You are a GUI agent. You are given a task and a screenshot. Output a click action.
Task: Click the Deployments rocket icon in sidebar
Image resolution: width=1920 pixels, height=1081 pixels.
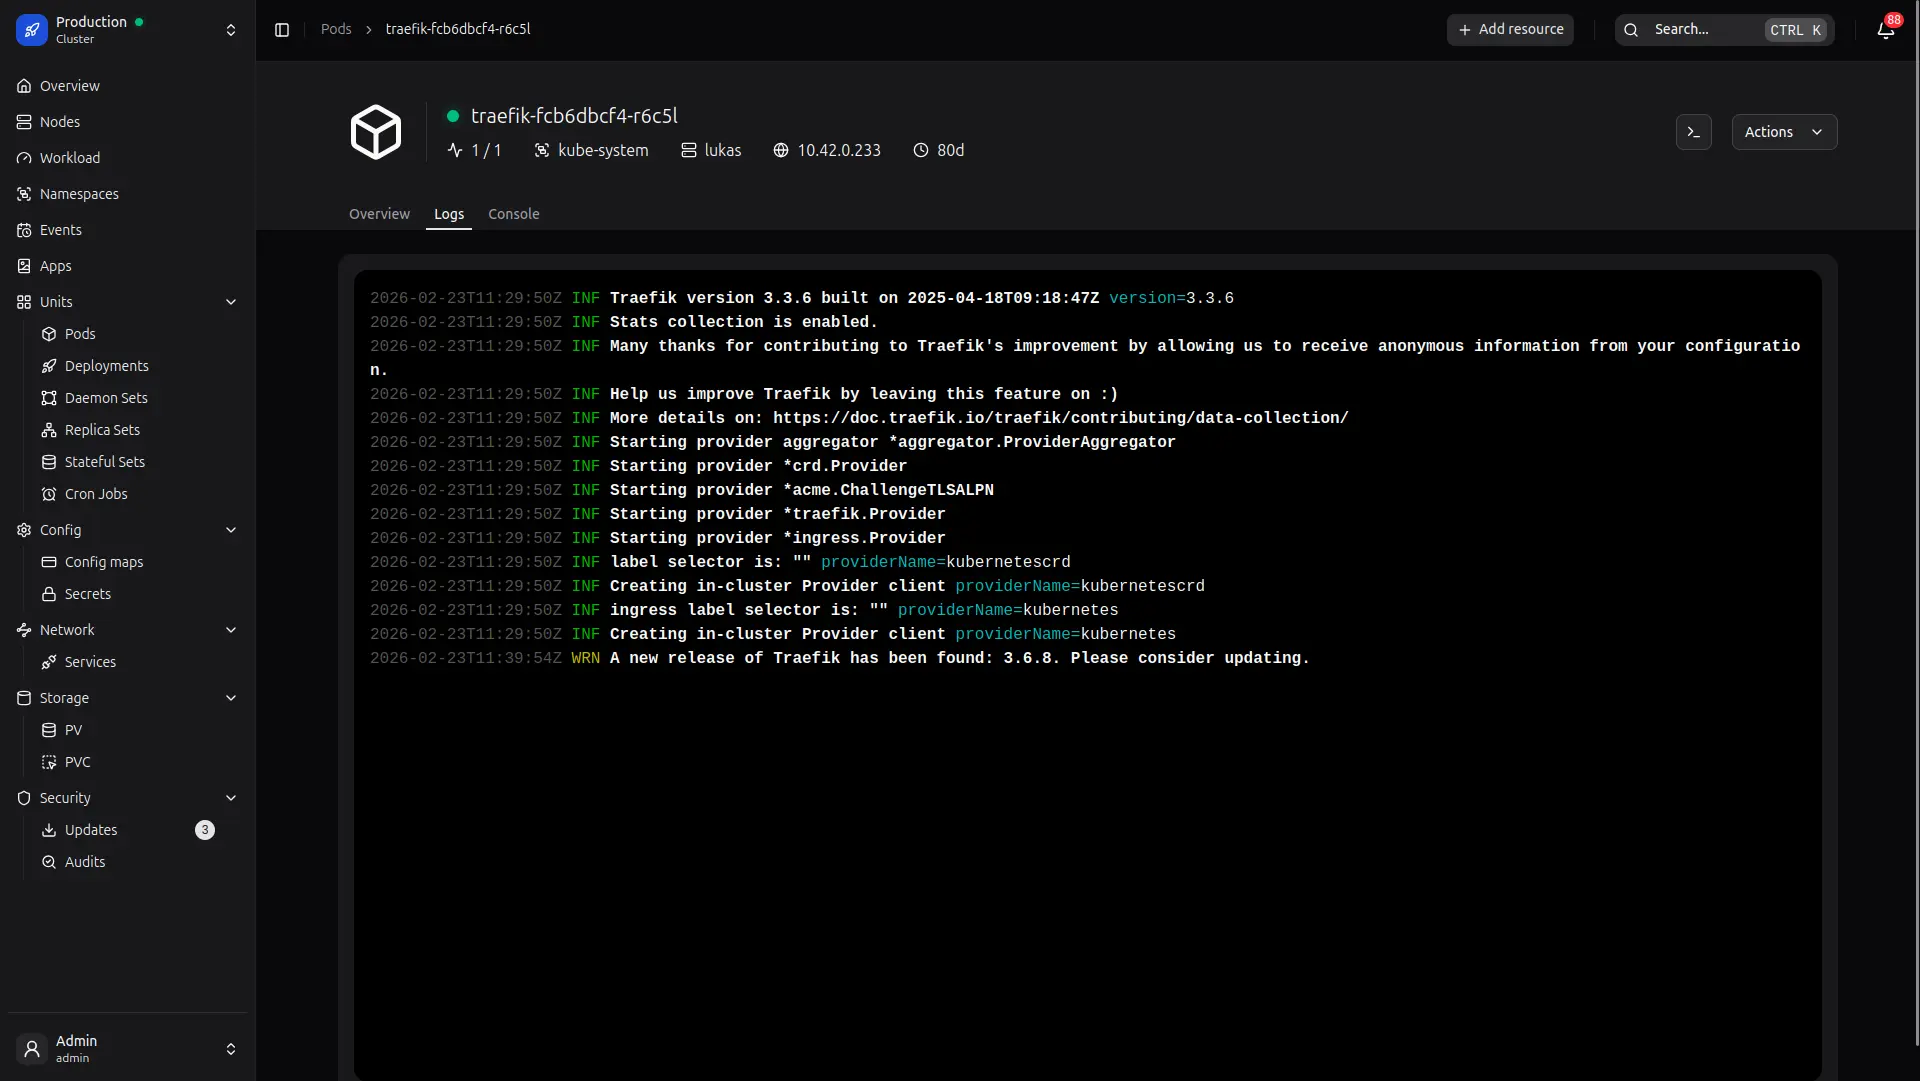pos(49,366)
